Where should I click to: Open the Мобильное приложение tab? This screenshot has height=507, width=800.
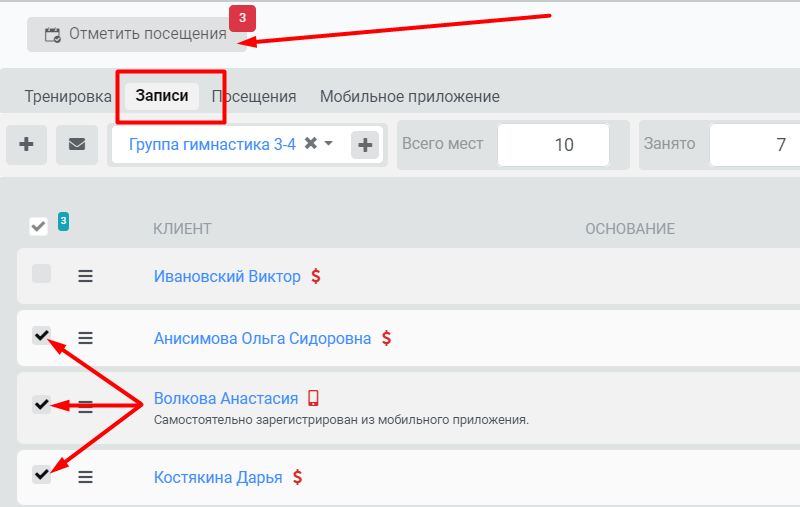pyautogui.click(x=410, y=96)
